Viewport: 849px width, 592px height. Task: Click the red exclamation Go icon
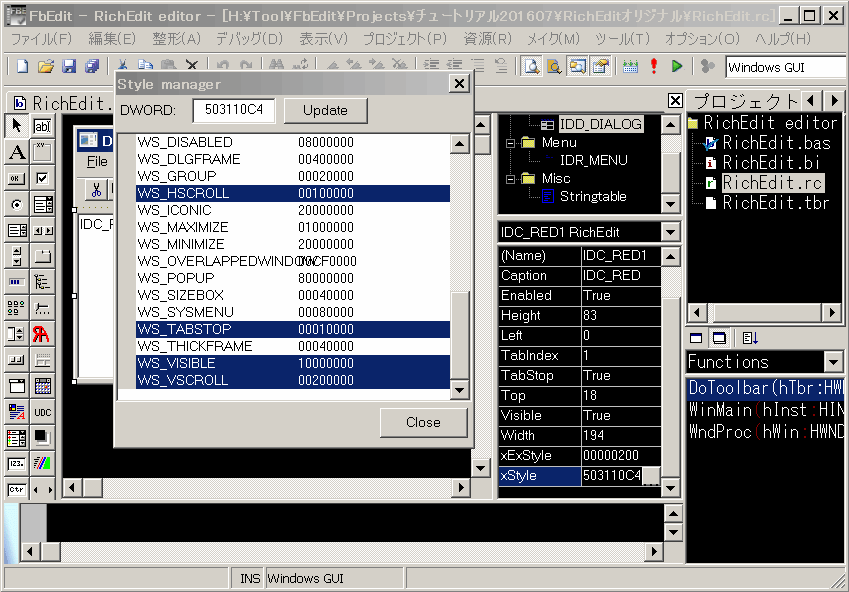654,67
